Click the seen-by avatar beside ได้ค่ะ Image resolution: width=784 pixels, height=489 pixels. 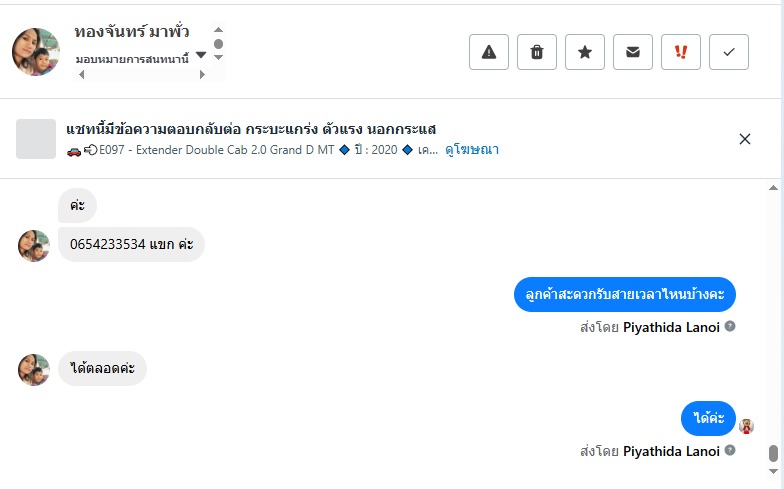[x=746, y=426]
